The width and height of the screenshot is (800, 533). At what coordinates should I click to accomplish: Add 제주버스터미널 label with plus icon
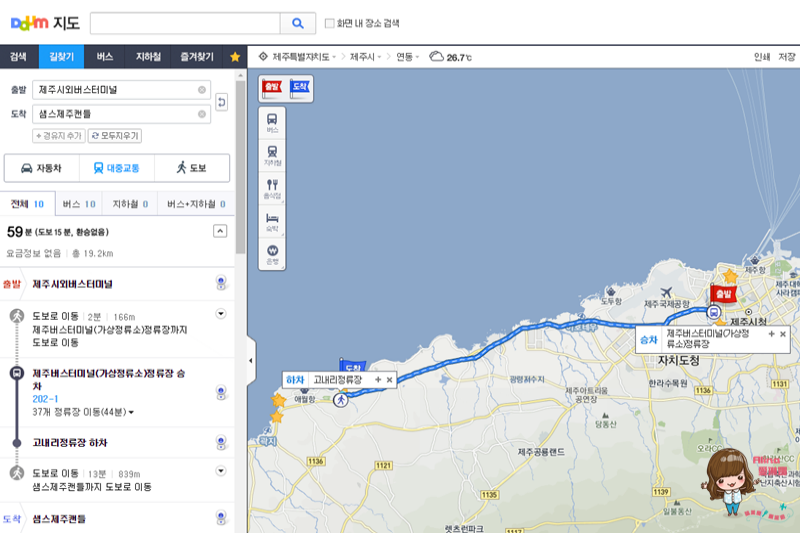[771, 334]
